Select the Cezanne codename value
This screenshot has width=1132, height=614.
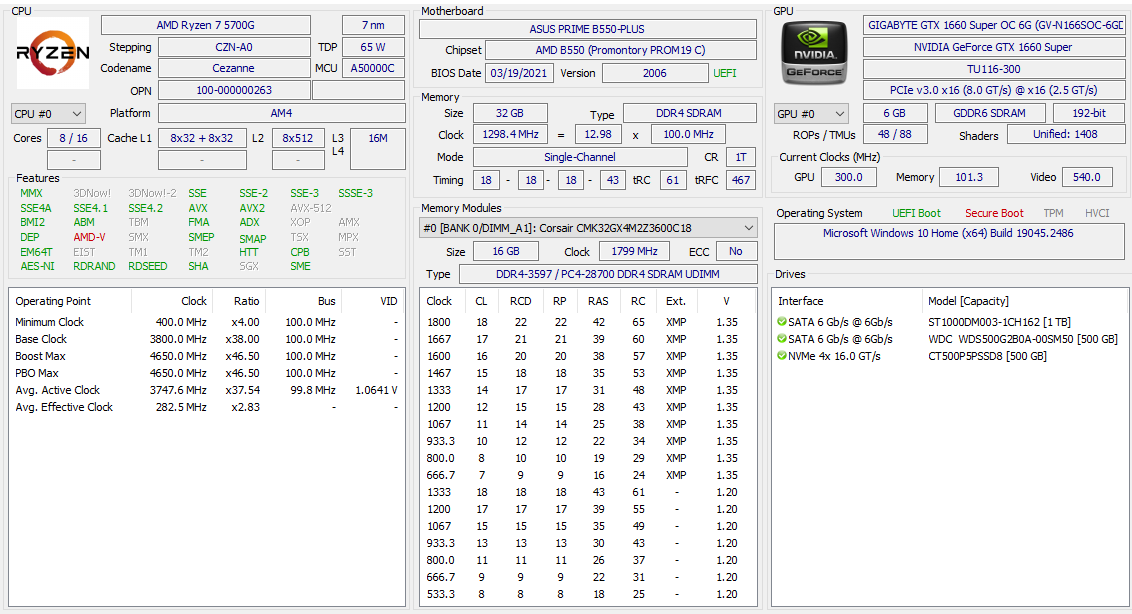coord(234,68)
